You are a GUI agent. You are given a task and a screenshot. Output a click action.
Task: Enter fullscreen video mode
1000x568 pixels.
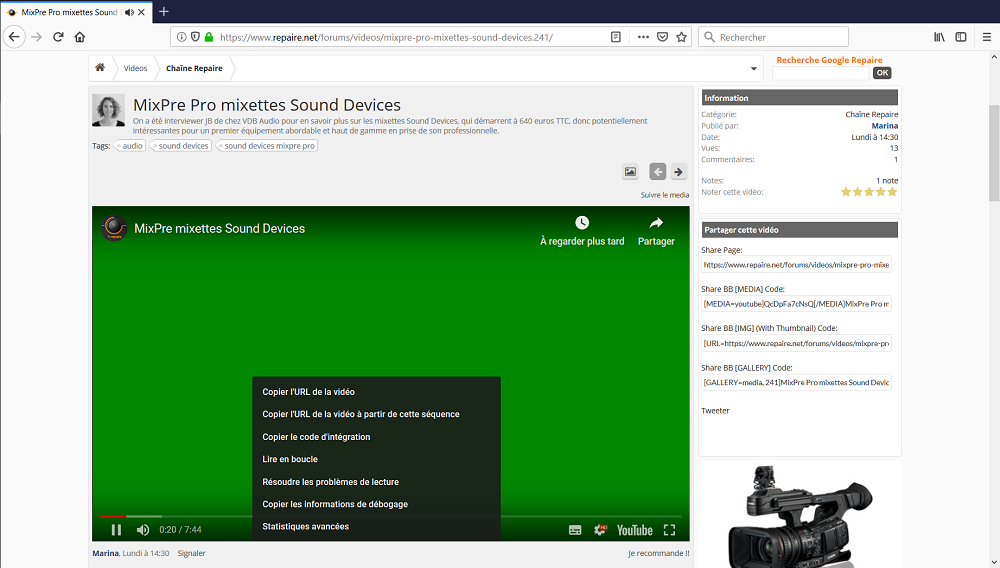[x=670, y=530]
